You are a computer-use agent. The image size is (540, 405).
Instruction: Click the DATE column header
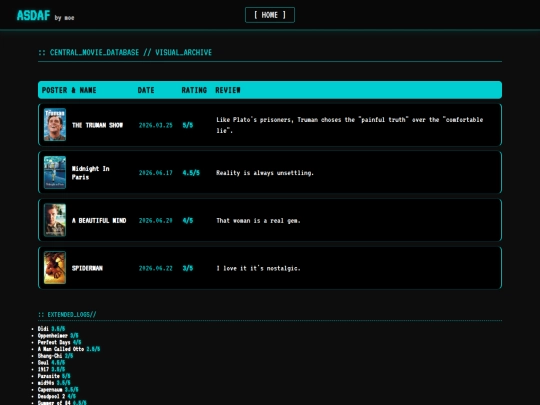pyautogui.click(x=146, y=90)
